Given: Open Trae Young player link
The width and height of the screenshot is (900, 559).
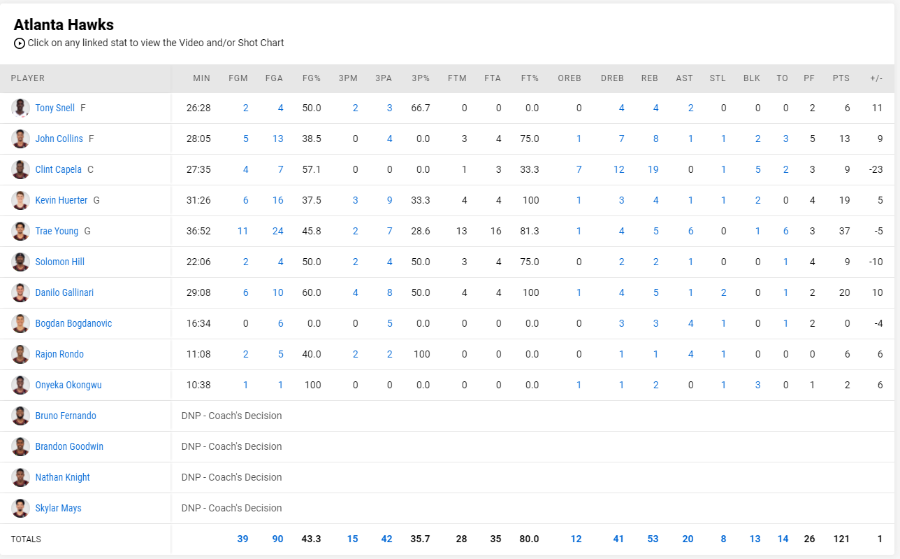Looking at the screenshot, I should [56, 231].
